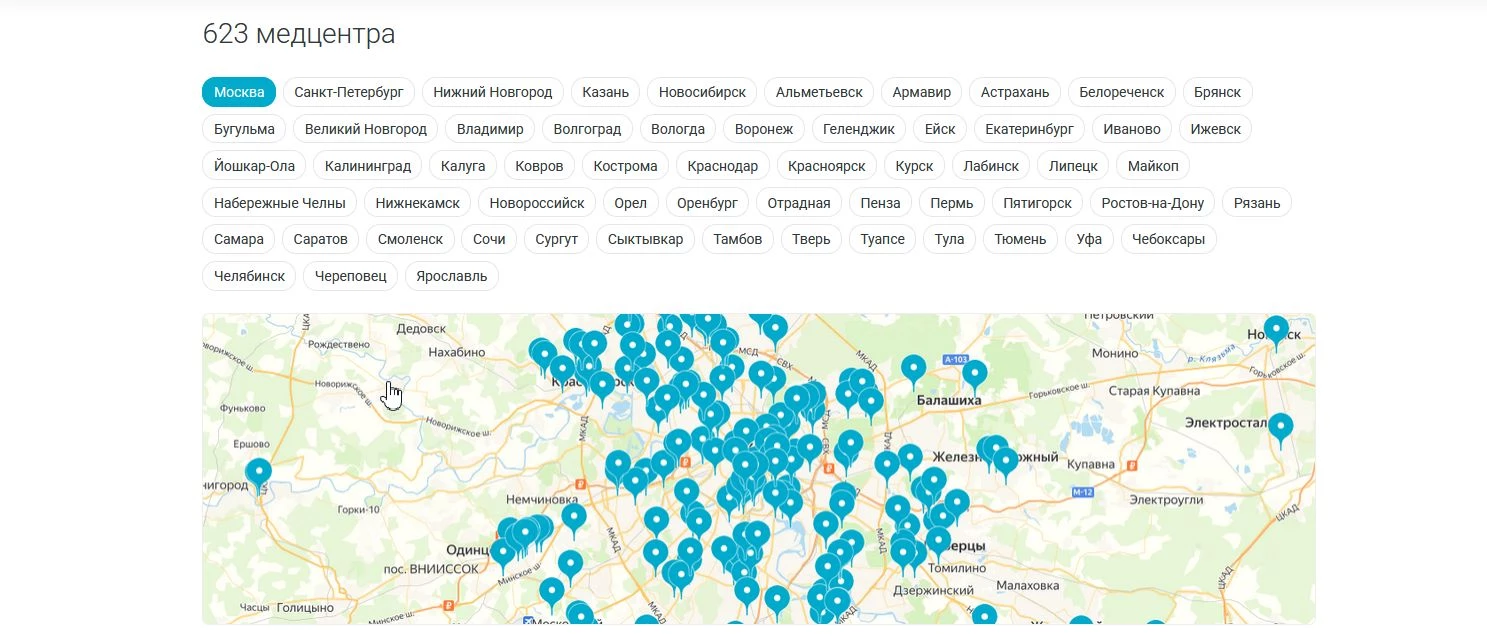Select Пятигорск city chip
The image size is (1487, 643).
(x=1038, y=203)
